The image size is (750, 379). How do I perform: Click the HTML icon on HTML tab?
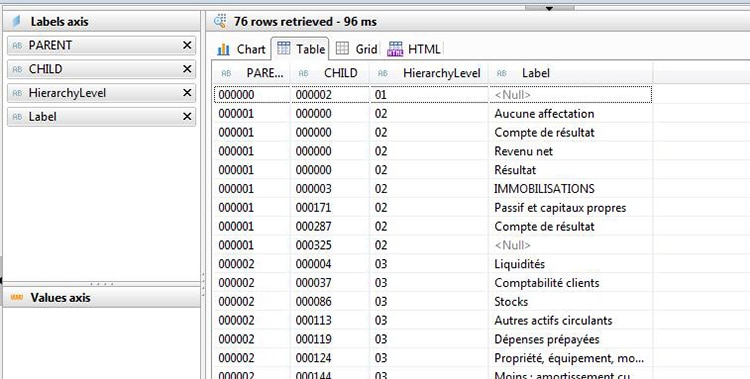pyautogui.click(x=395, y=49)
